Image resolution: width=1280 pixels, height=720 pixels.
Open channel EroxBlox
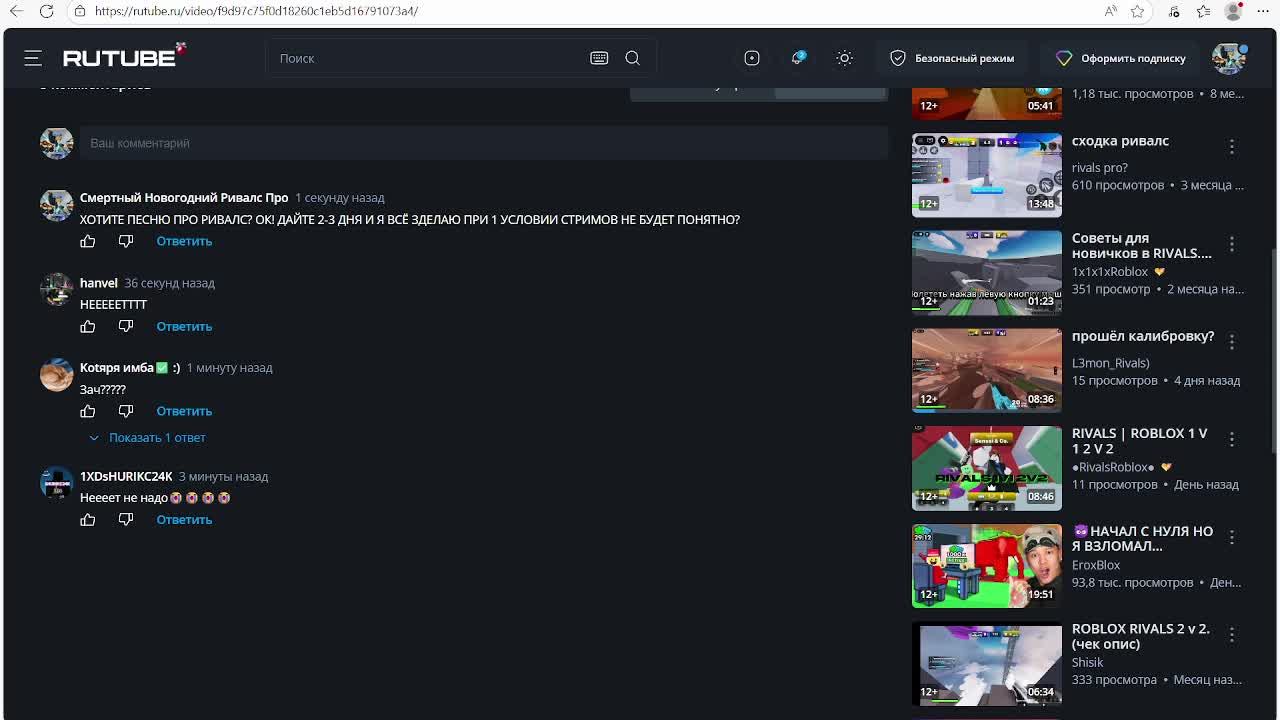point(1096,565)
